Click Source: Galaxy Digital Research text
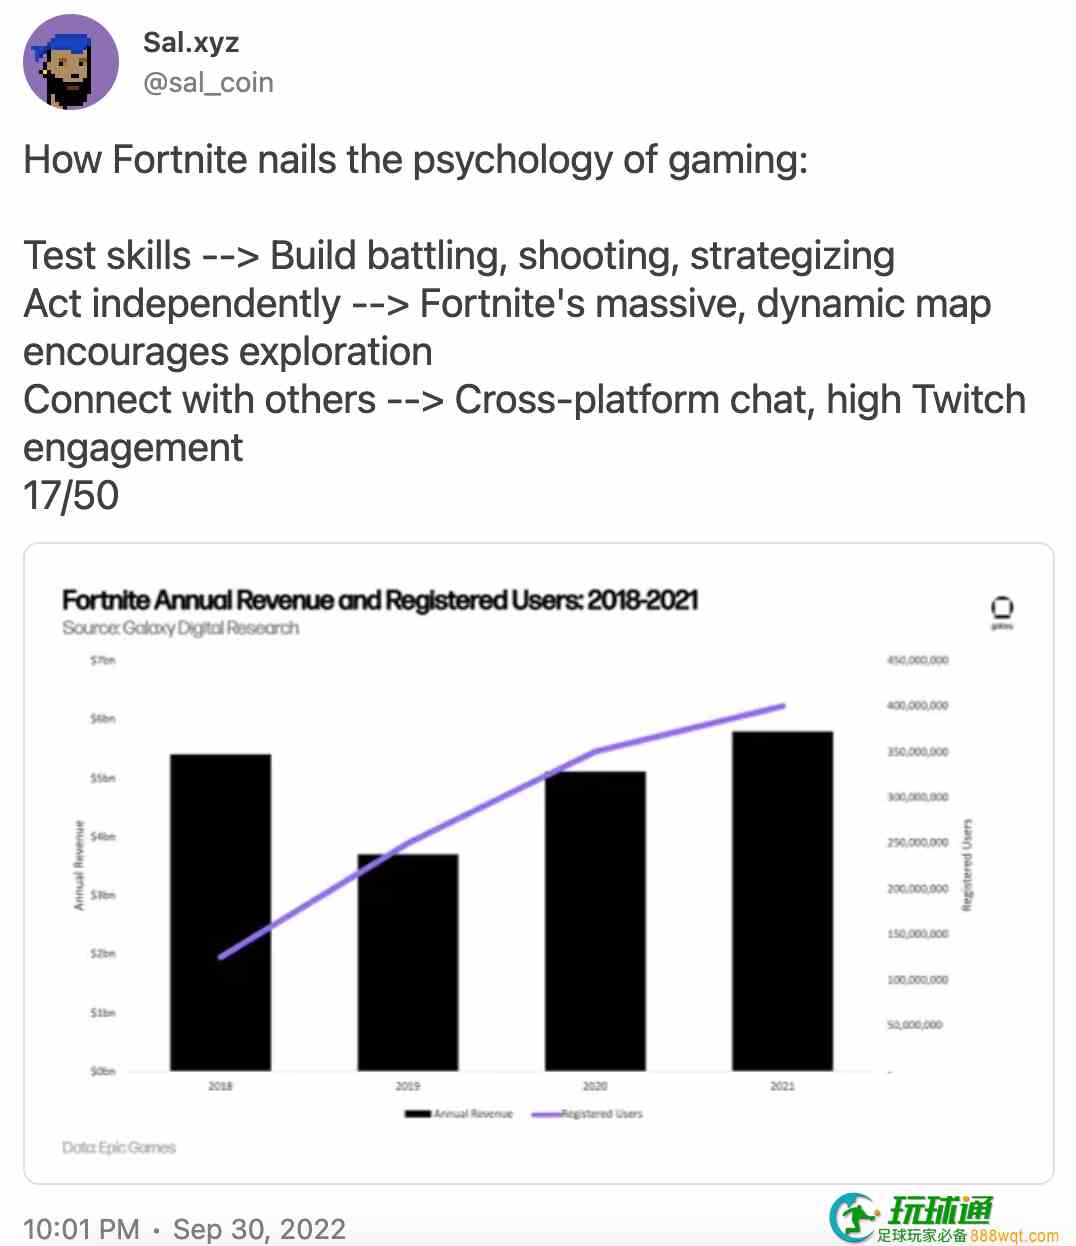The image size is (1076, 1246). click(181, 628)
